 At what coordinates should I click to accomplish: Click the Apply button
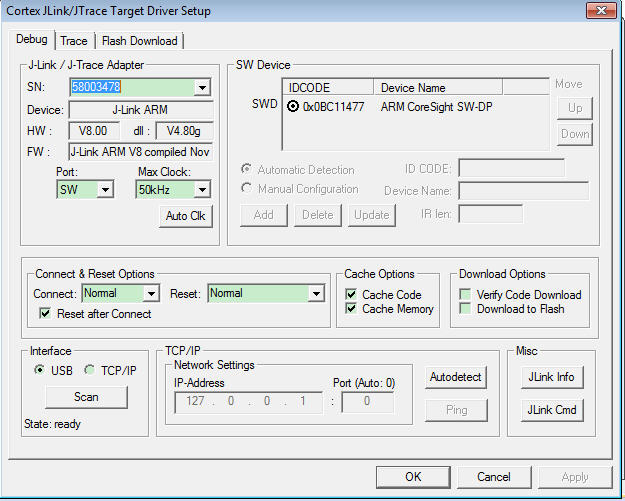(575, 477)
